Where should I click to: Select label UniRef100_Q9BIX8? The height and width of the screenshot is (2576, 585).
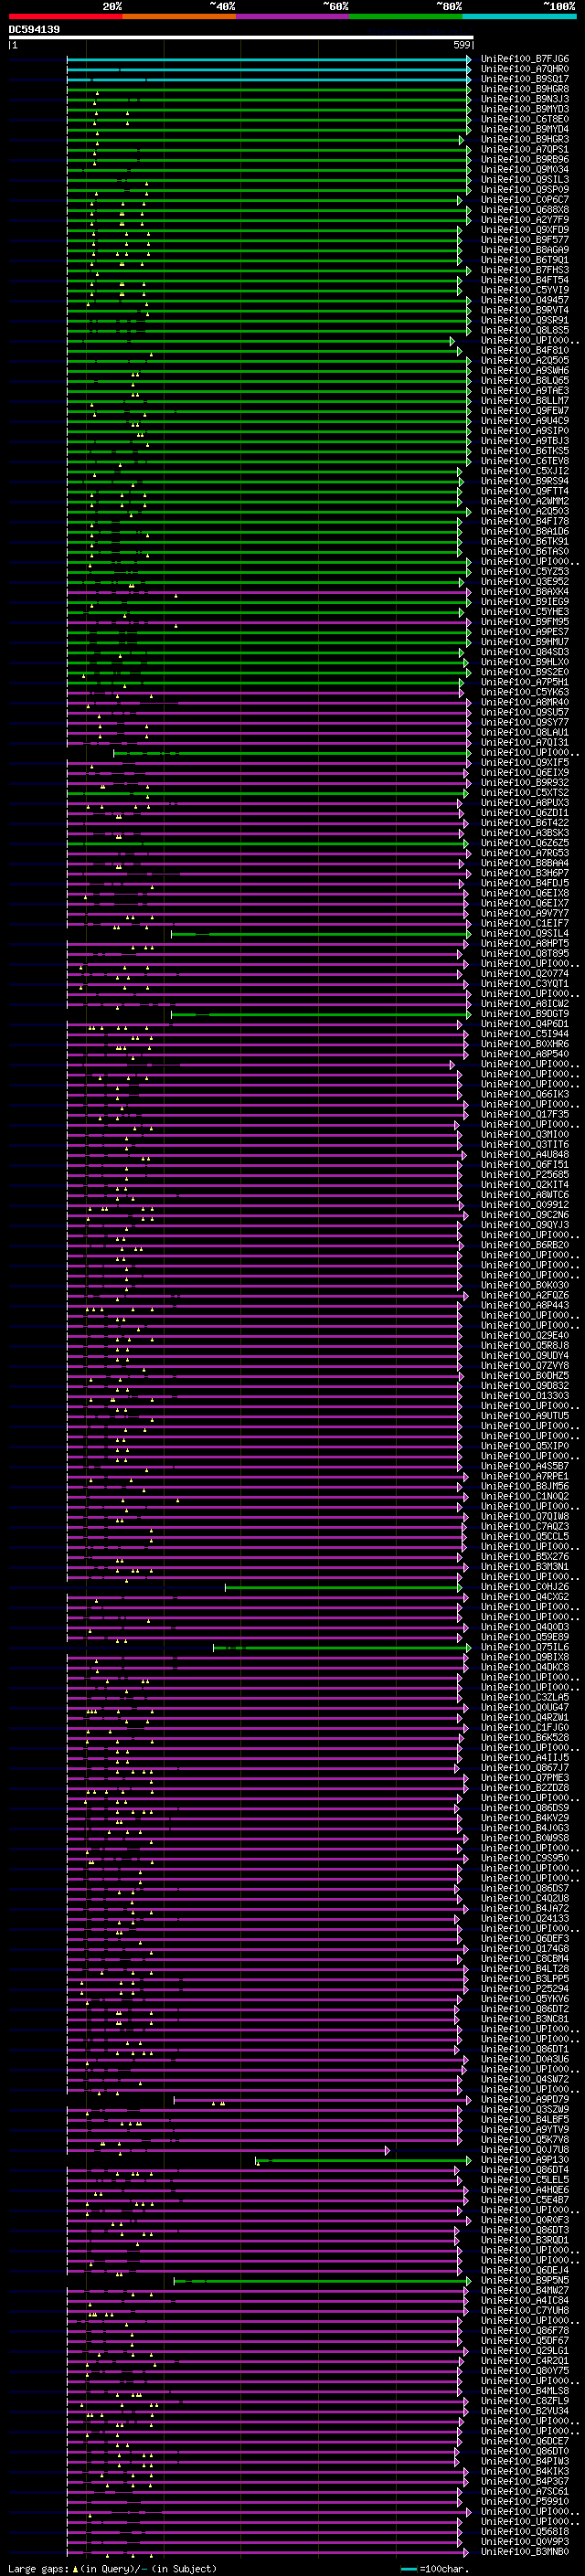[524, 1657]
